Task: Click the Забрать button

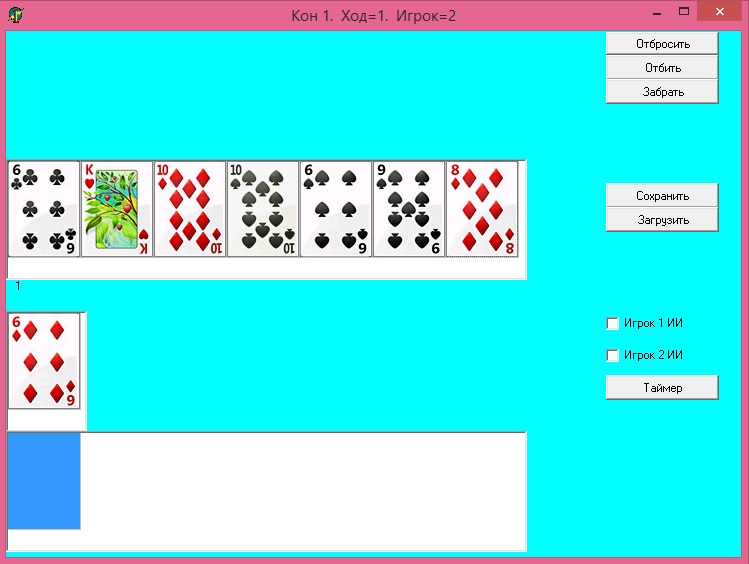Action: tap(662, 91)
